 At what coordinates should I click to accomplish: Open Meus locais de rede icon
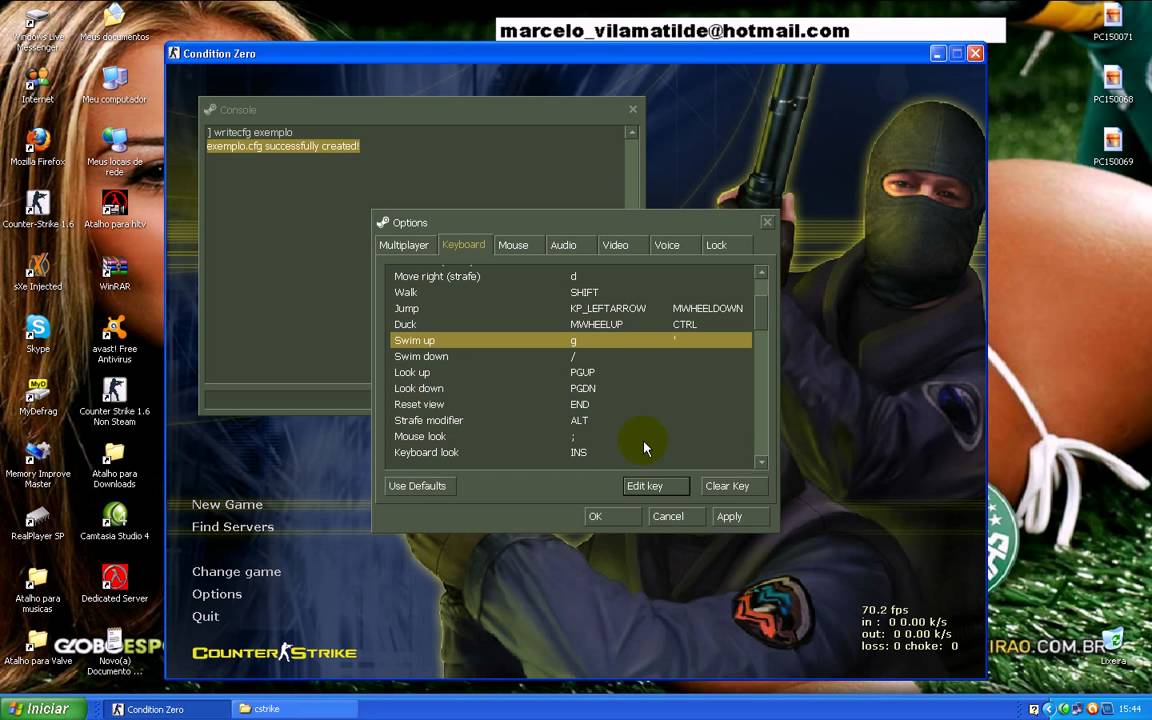click(114, 152)
